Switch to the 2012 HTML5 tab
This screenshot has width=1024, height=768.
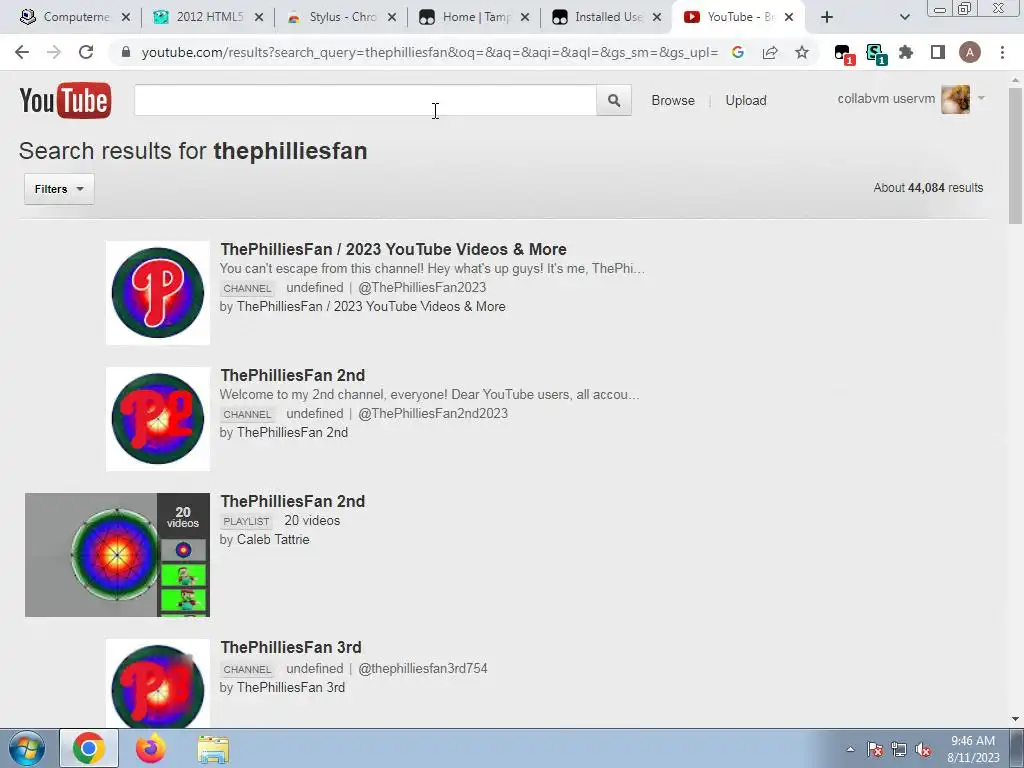coord(208,17)
